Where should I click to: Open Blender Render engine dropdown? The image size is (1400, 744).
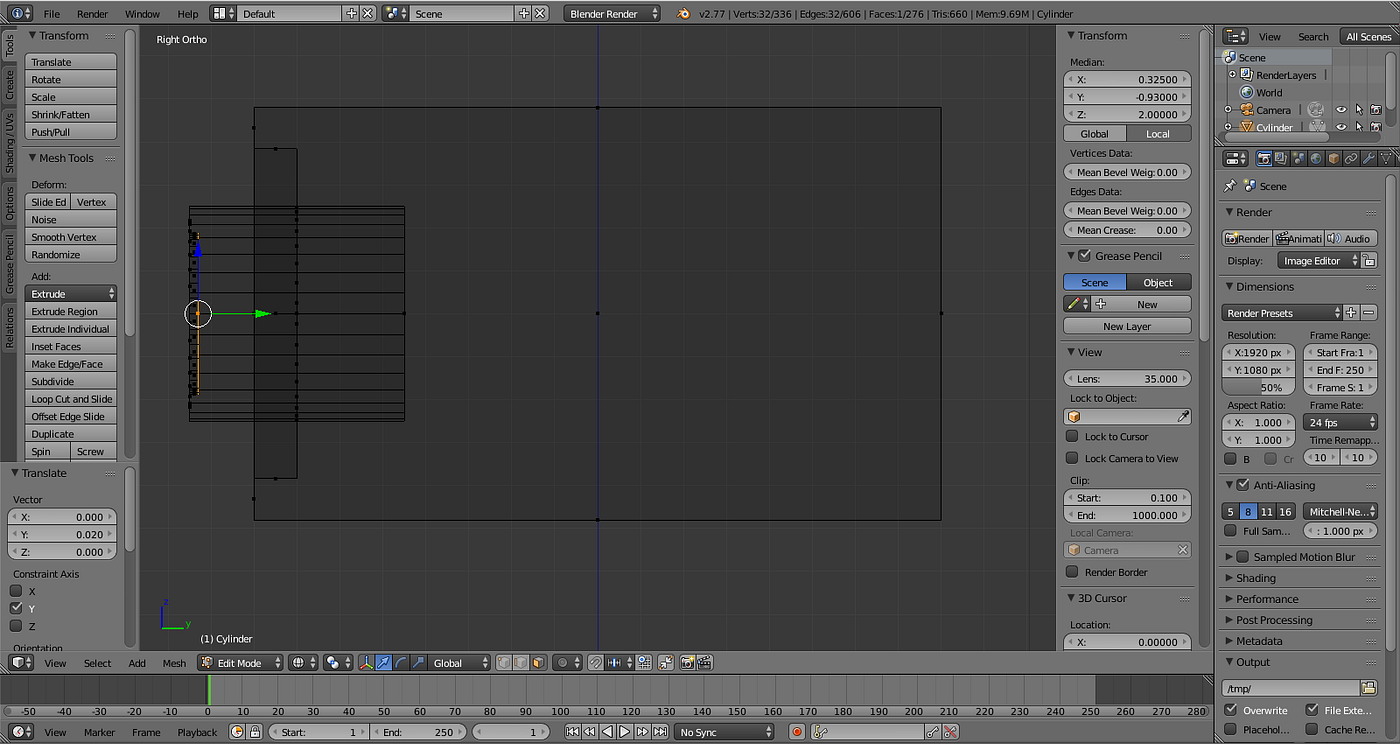coord(612,14)
